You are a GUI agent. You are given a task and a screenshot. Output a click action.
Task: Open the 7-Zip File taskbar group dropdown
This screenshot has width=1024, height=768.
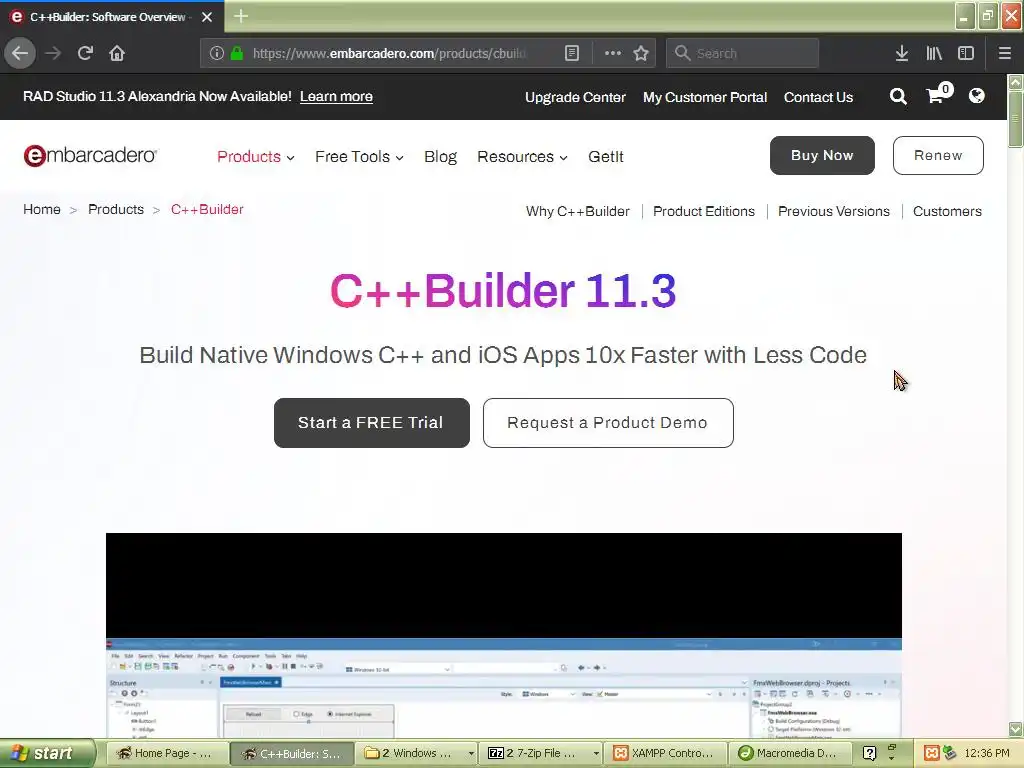point(596,753)
